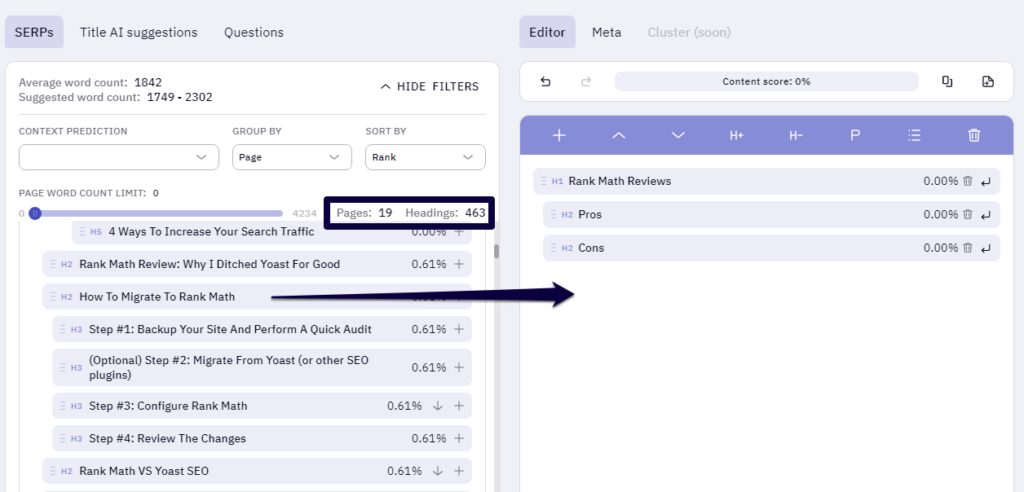Delete the Cons heading
The image size is (1024, 492).
point(968,248)
